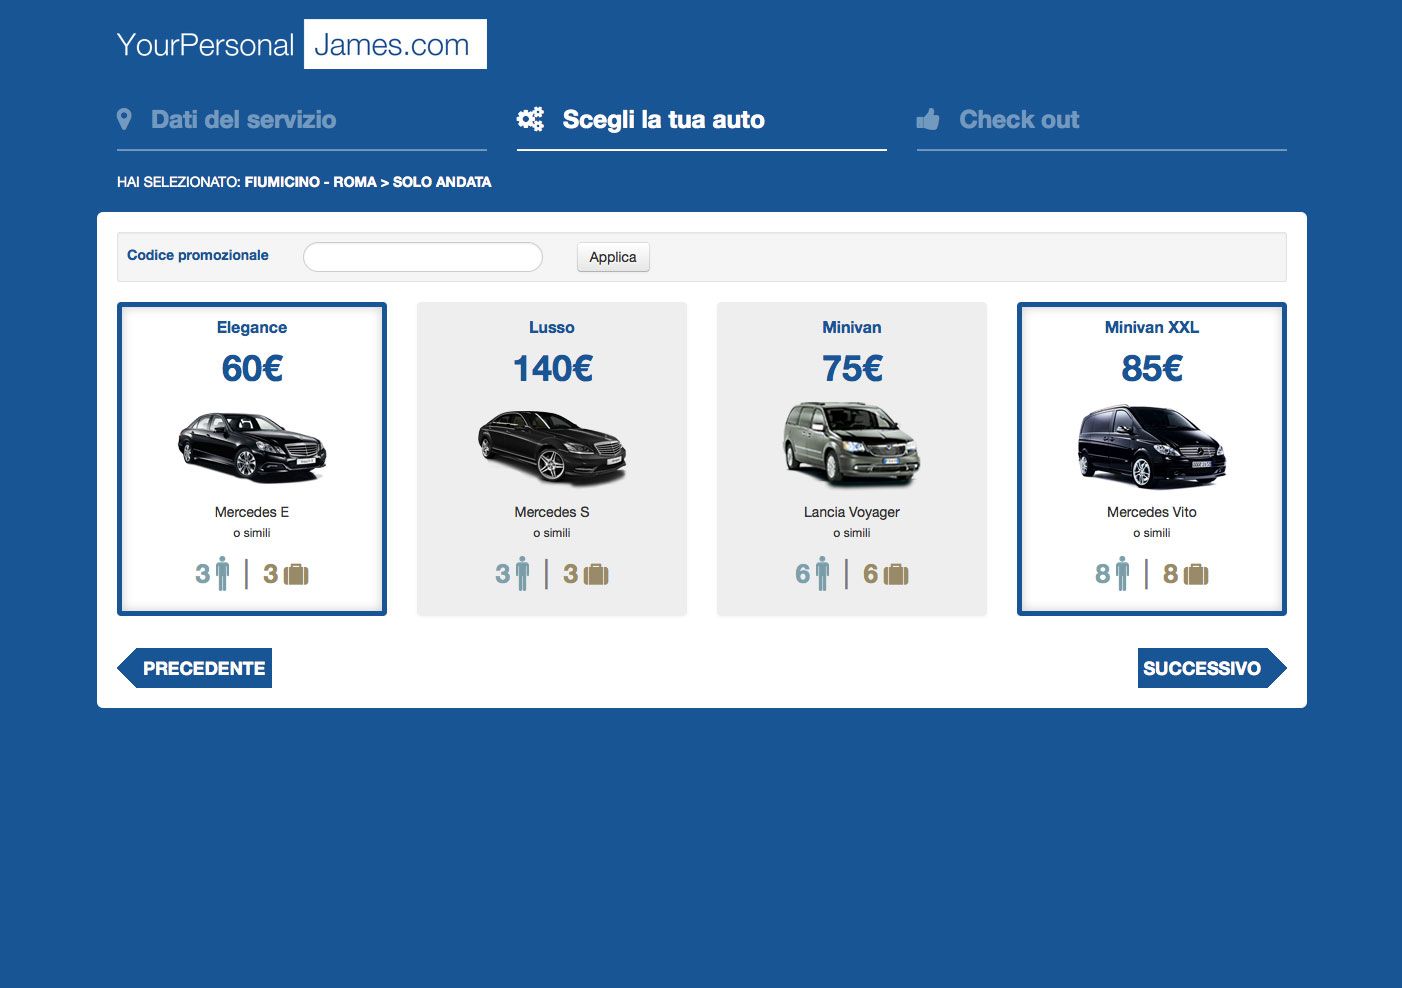This screenshot has width=1402, height=988.
Task: Click the FIUMICINO - ROMA route text
Action: coord(311,182)
